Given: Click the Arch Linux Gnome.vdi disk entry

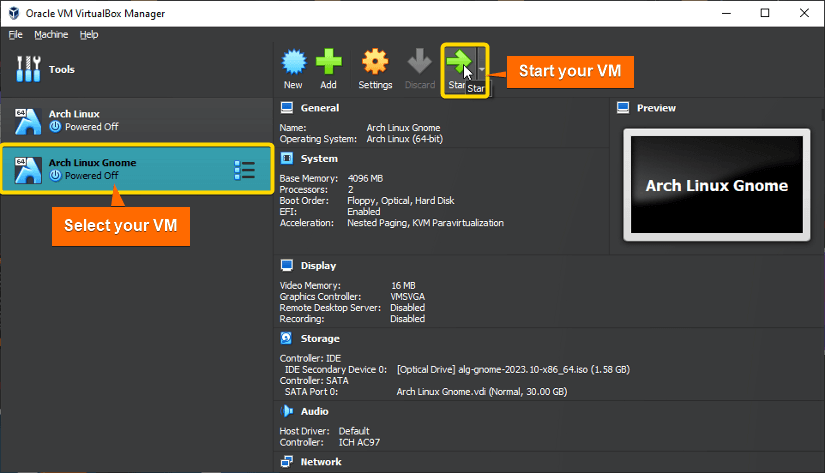Looking at the screenshot, I should [x=482, y=391].
